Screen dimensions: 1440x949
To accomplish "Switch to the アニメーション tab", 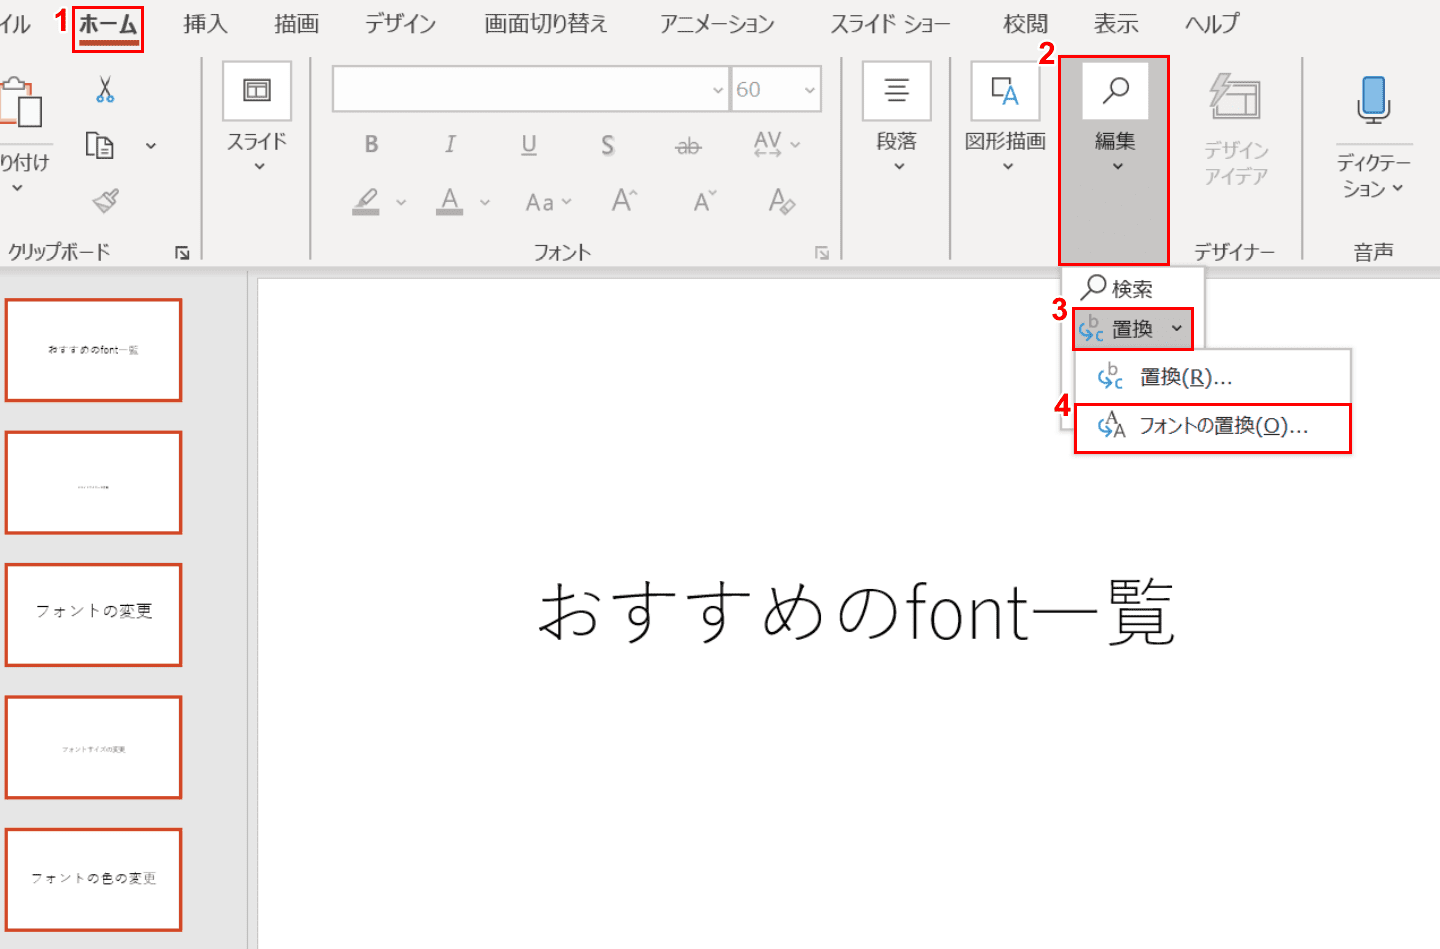I will click(717, 24).
